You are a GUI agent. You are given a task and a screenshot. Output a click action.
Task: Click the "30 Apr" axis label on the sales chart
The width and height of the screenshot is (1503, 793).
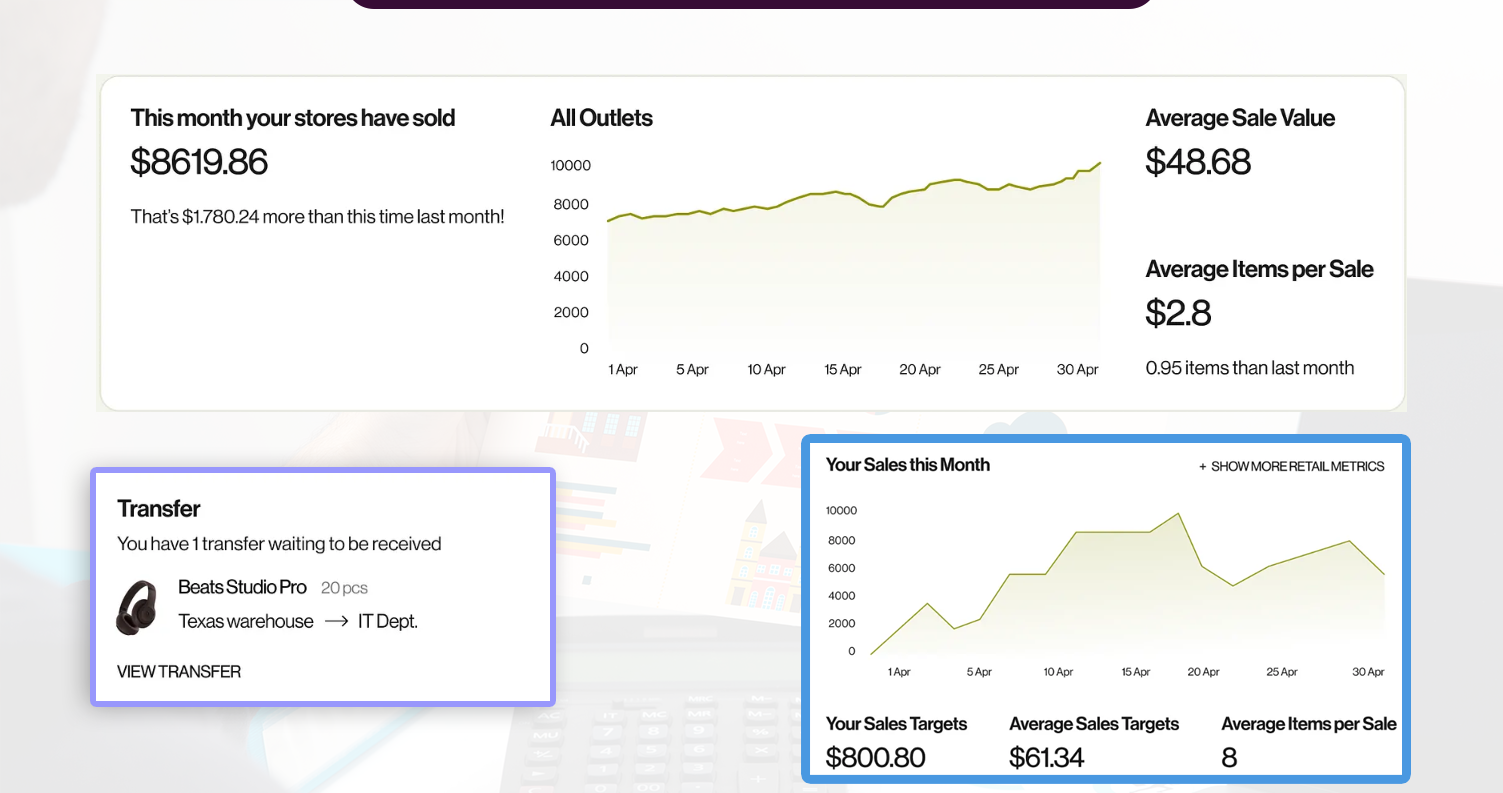(1367, 671)
